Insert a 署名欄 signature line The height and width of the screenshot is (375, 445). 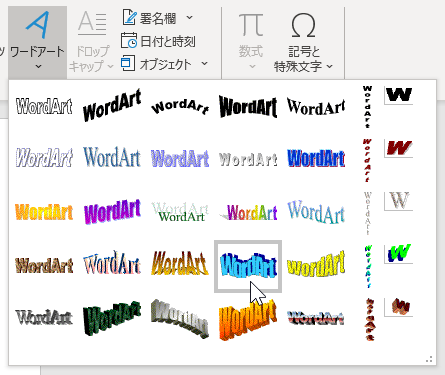[x=150, y=18]
